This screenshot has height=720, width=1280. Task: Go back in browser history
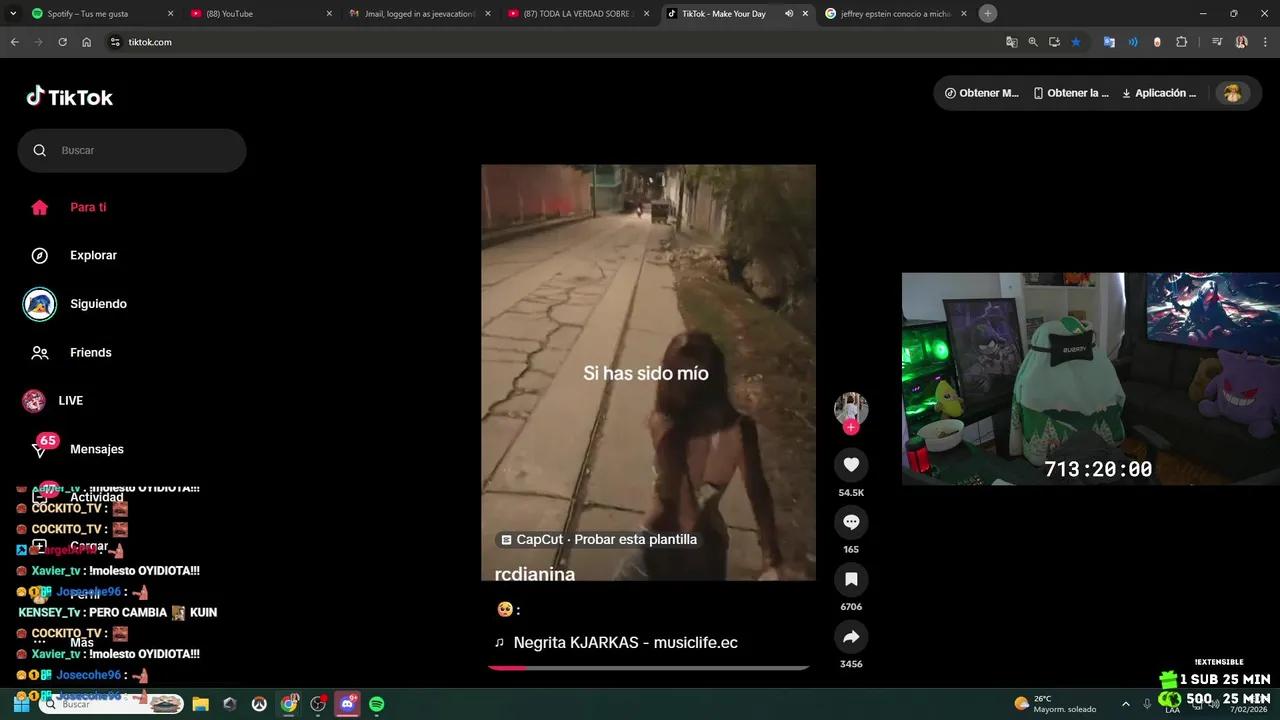tap(14, 42)
